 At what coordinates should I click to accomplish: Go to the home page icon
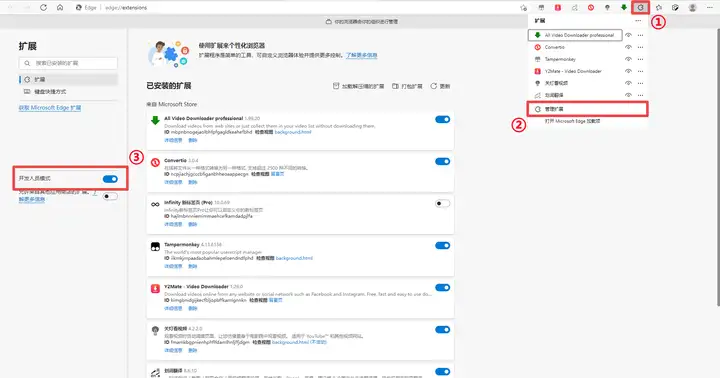[60, 7]
